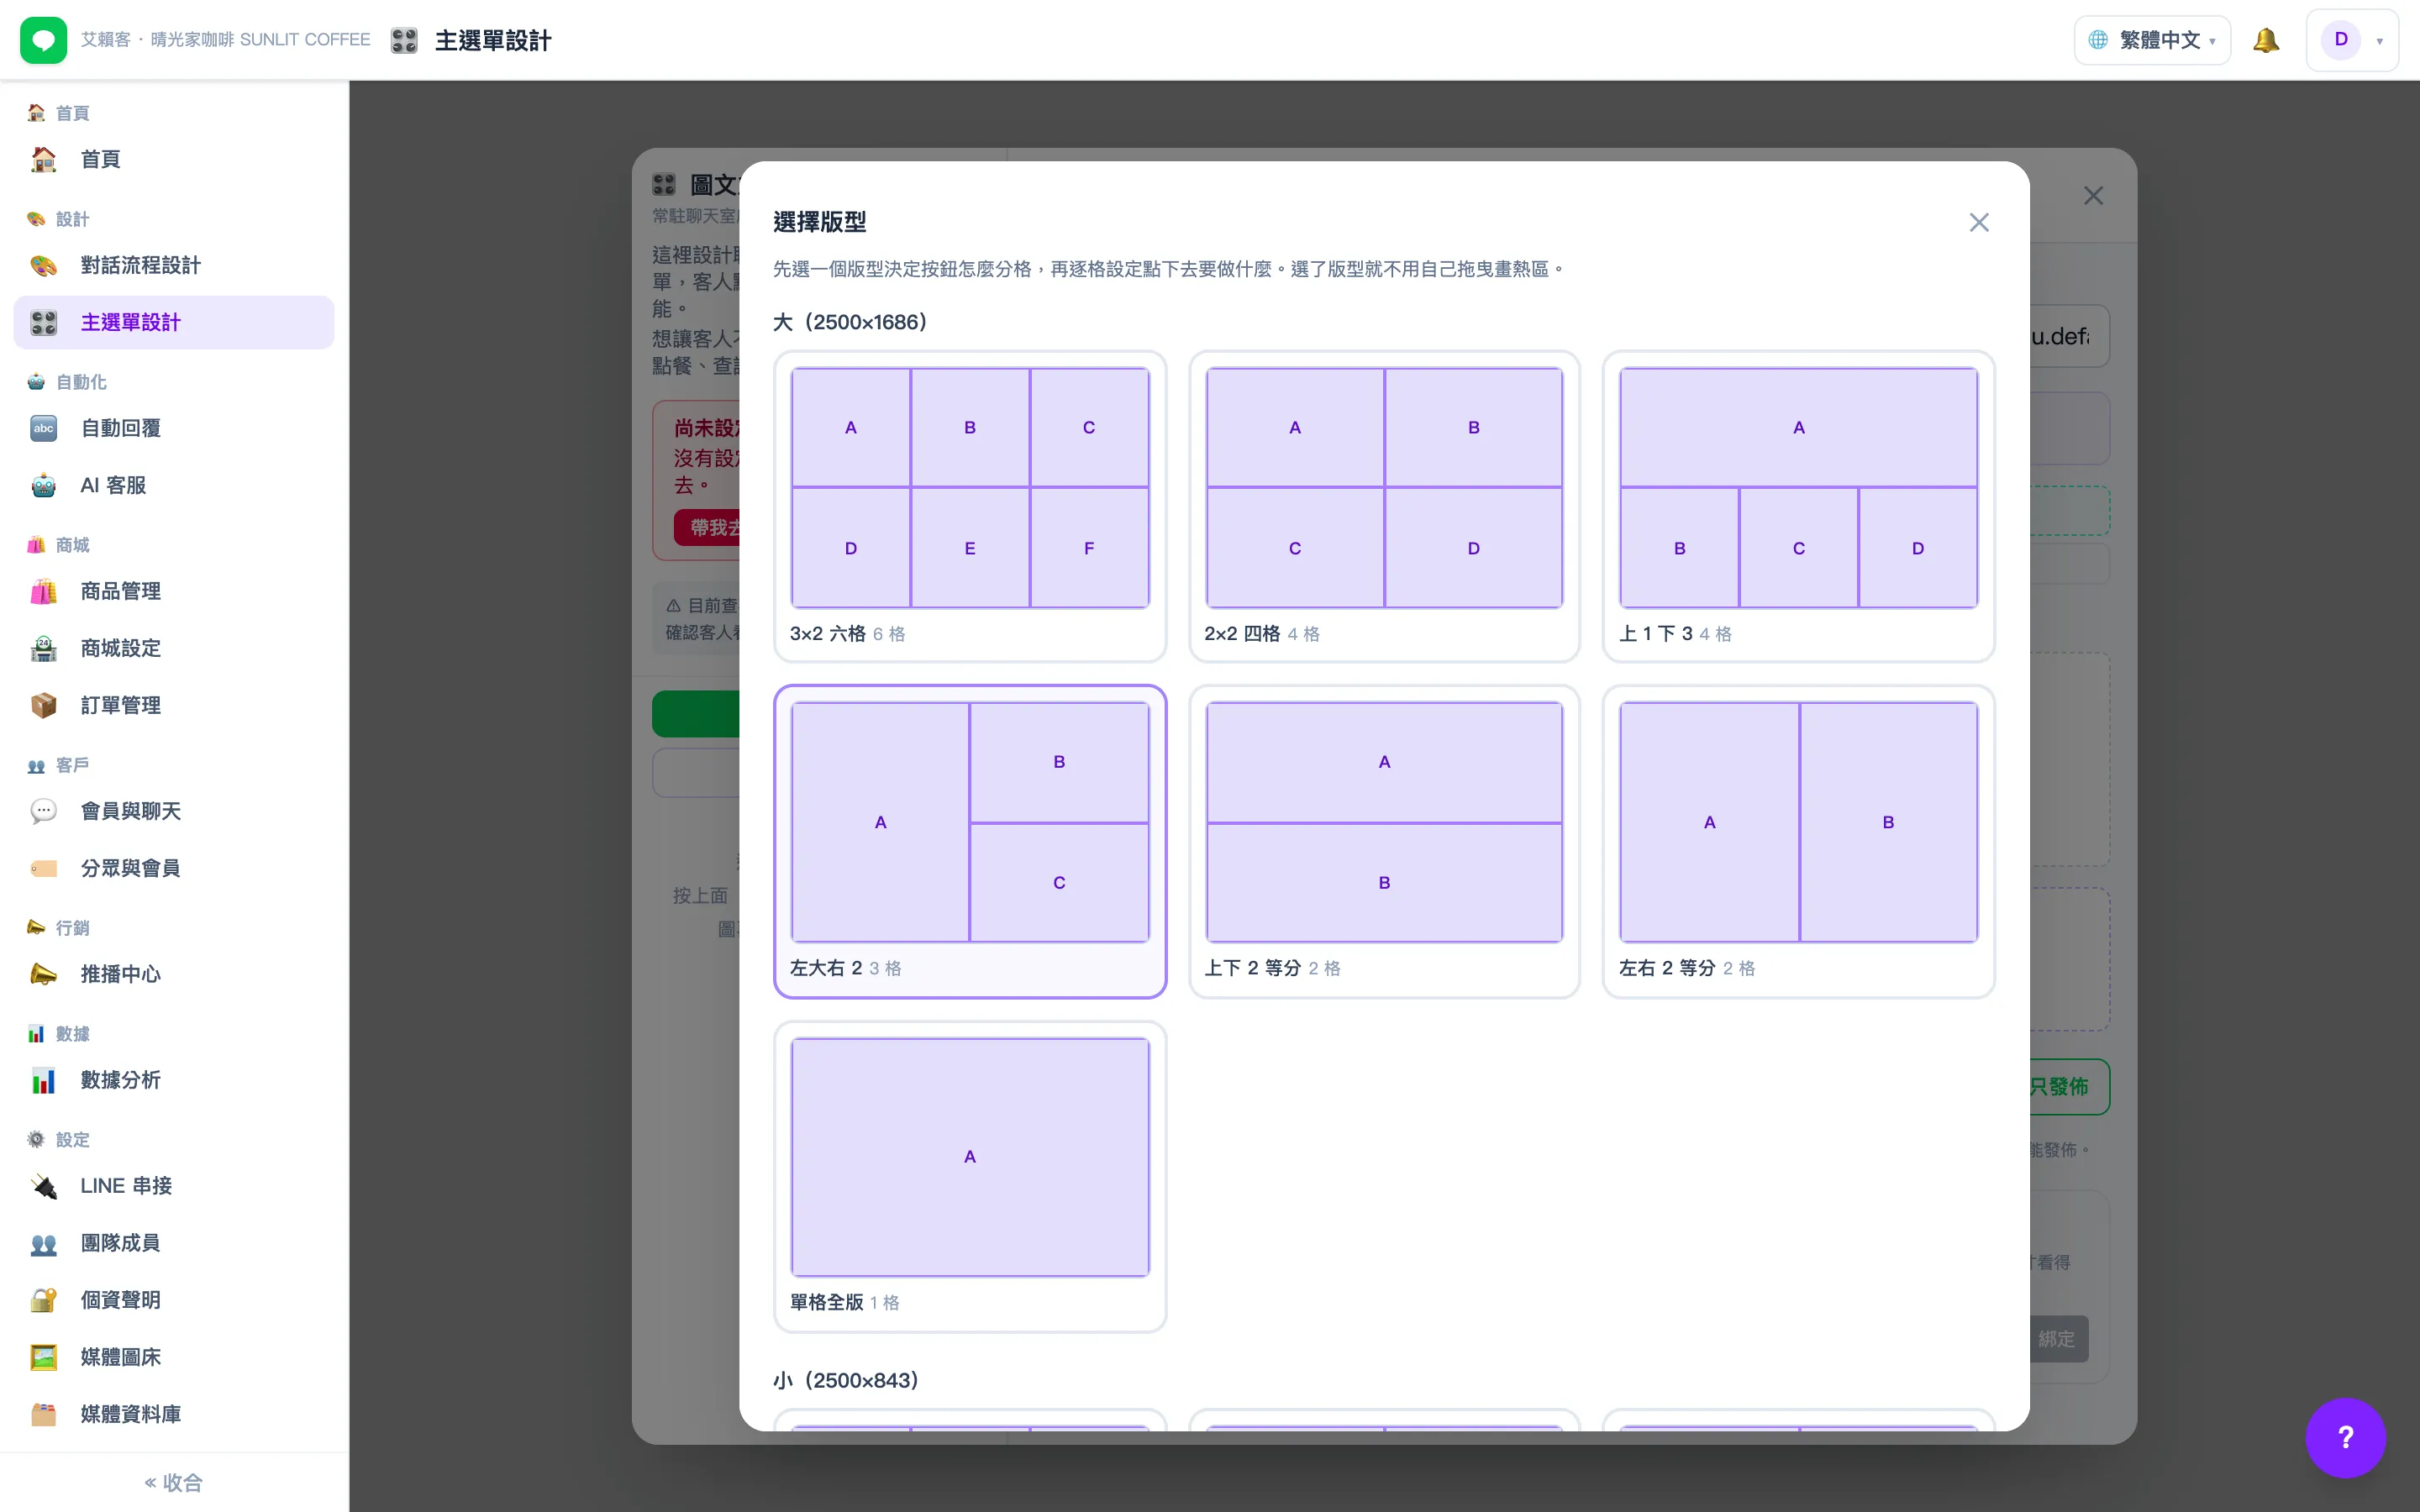The image size is (2420, 1512).
Task: Pick the 左右 2 等分 layout
Action: [x=1798, y=841]
